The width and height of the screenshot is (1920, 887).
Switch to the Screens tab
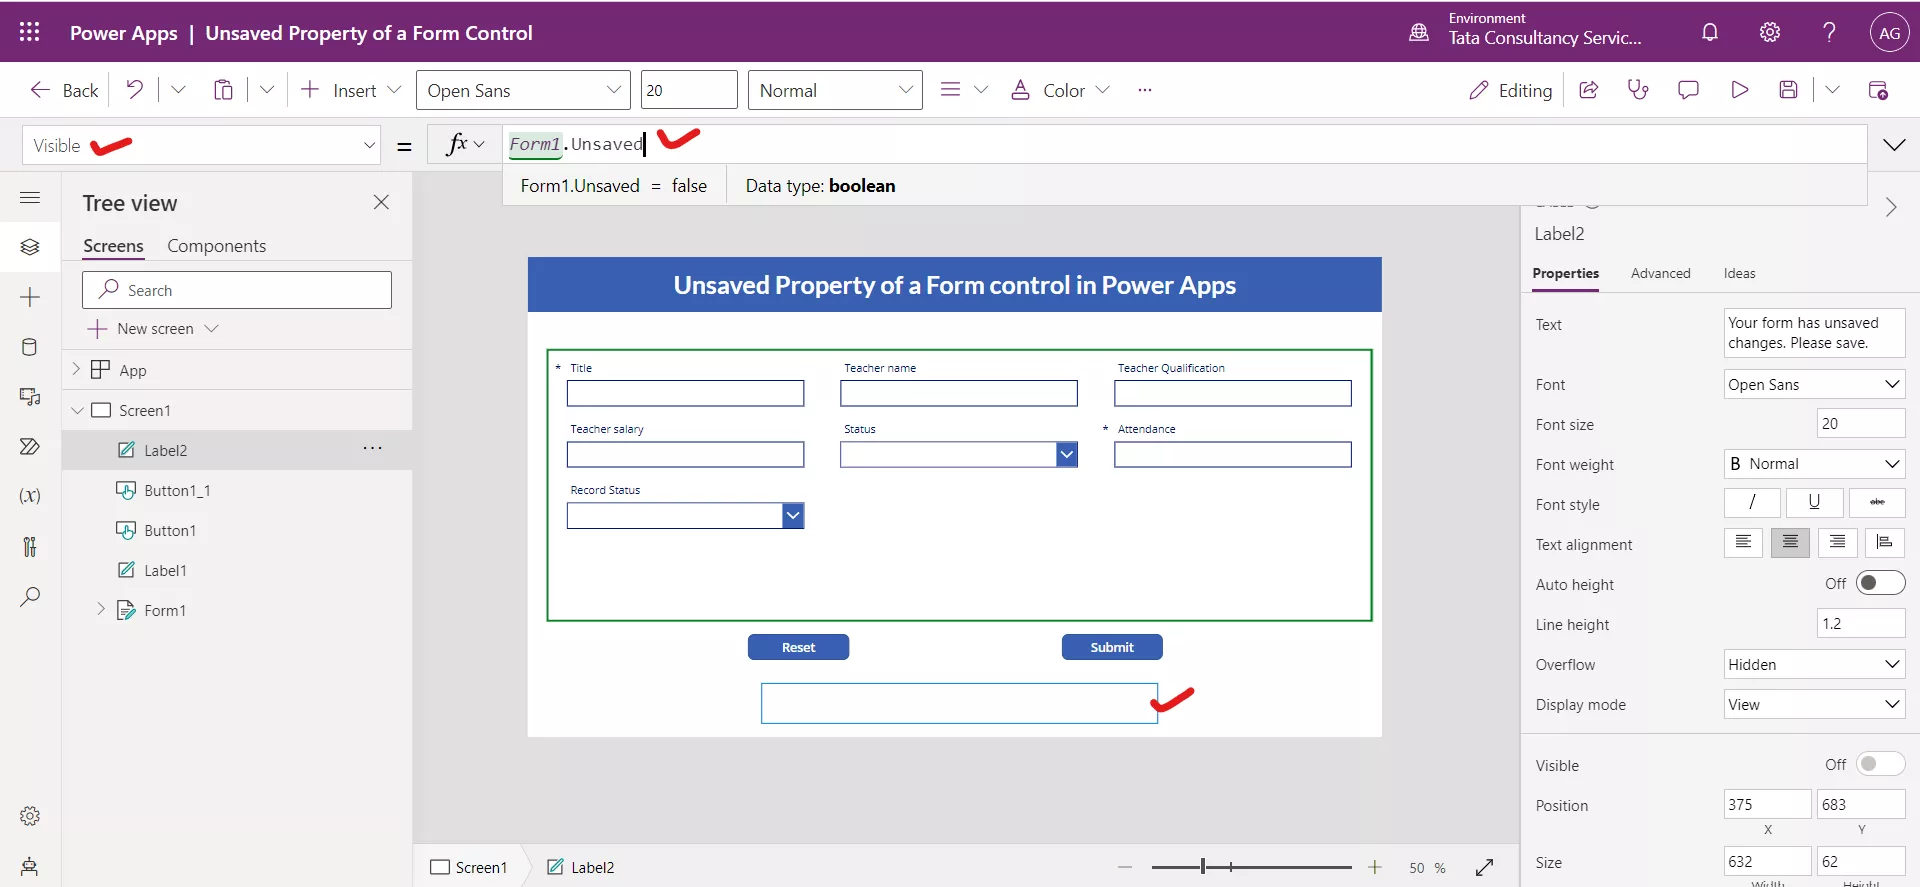[x=113, y=246]
